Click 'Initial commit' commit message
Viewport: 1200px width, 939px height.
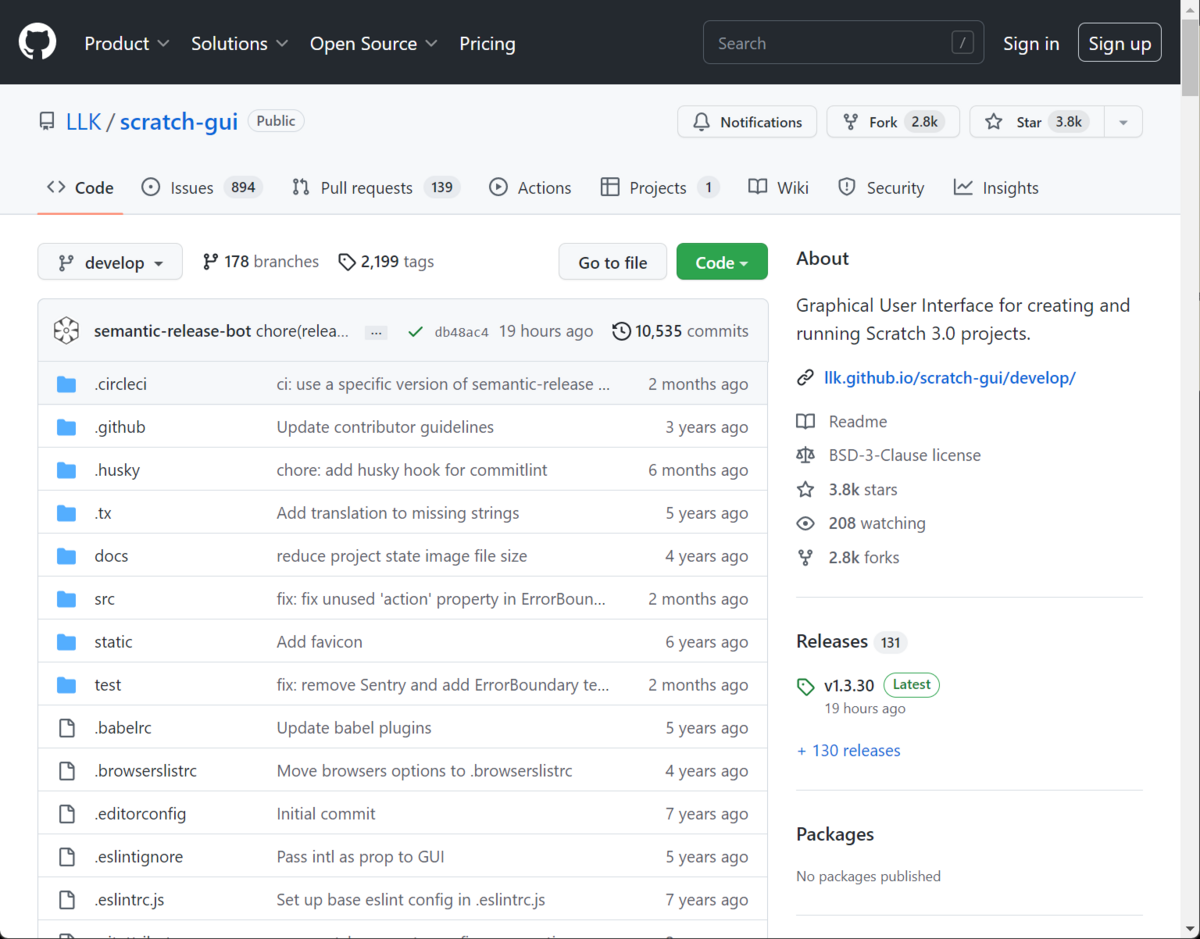coord(326,814)
